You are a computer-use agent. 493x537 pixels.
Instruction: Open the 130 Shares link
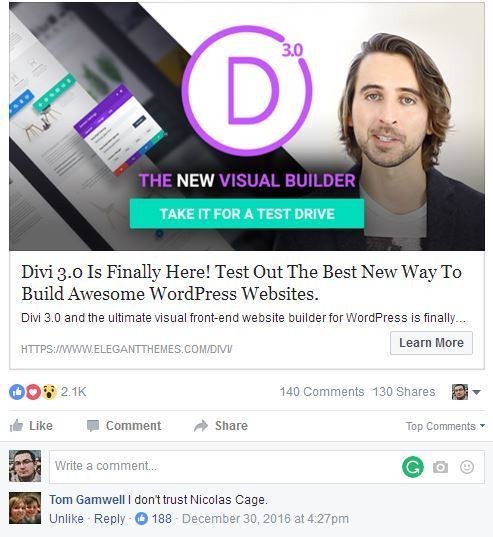[404, 392]
